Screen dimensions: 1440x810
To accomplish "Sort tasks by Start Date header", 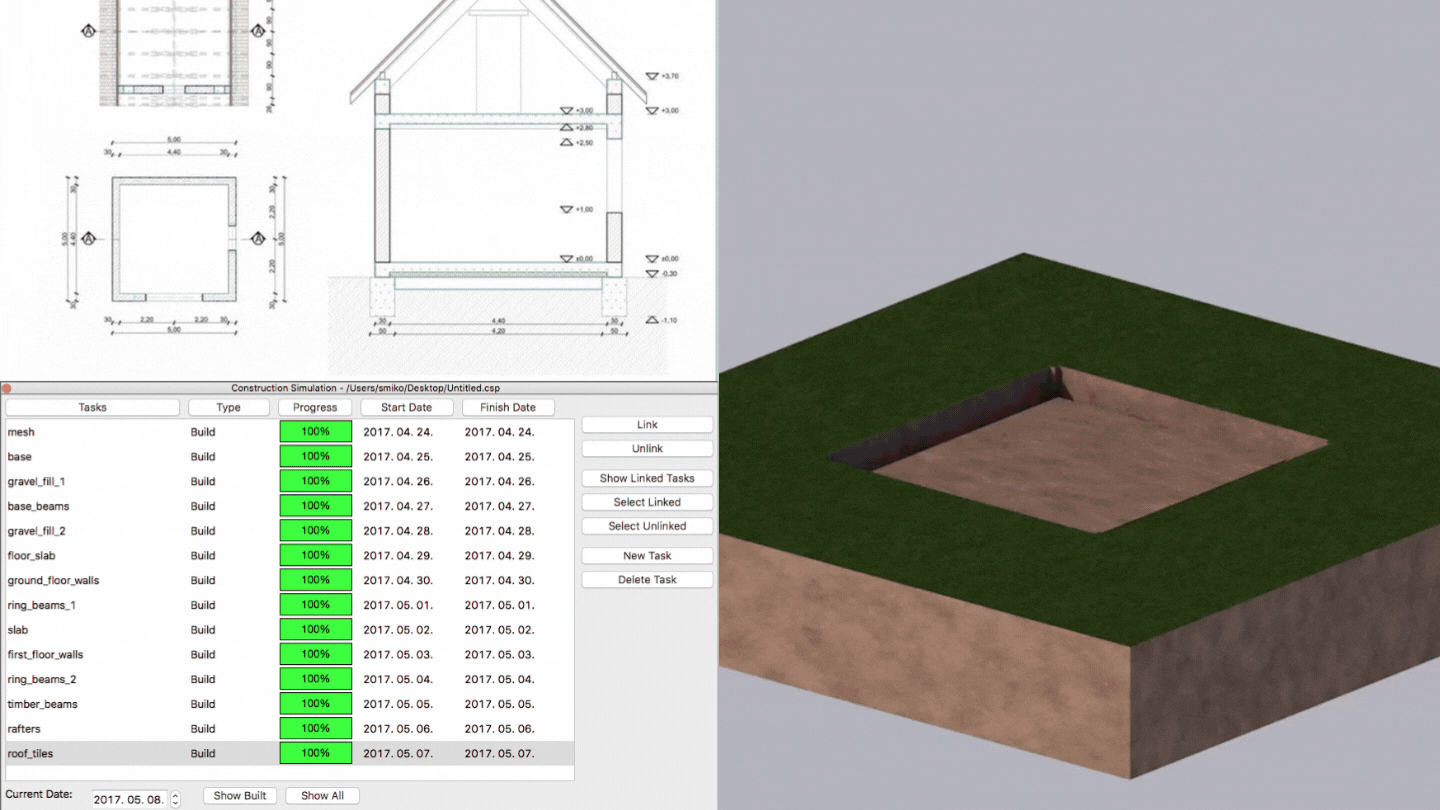I will 406,407.
